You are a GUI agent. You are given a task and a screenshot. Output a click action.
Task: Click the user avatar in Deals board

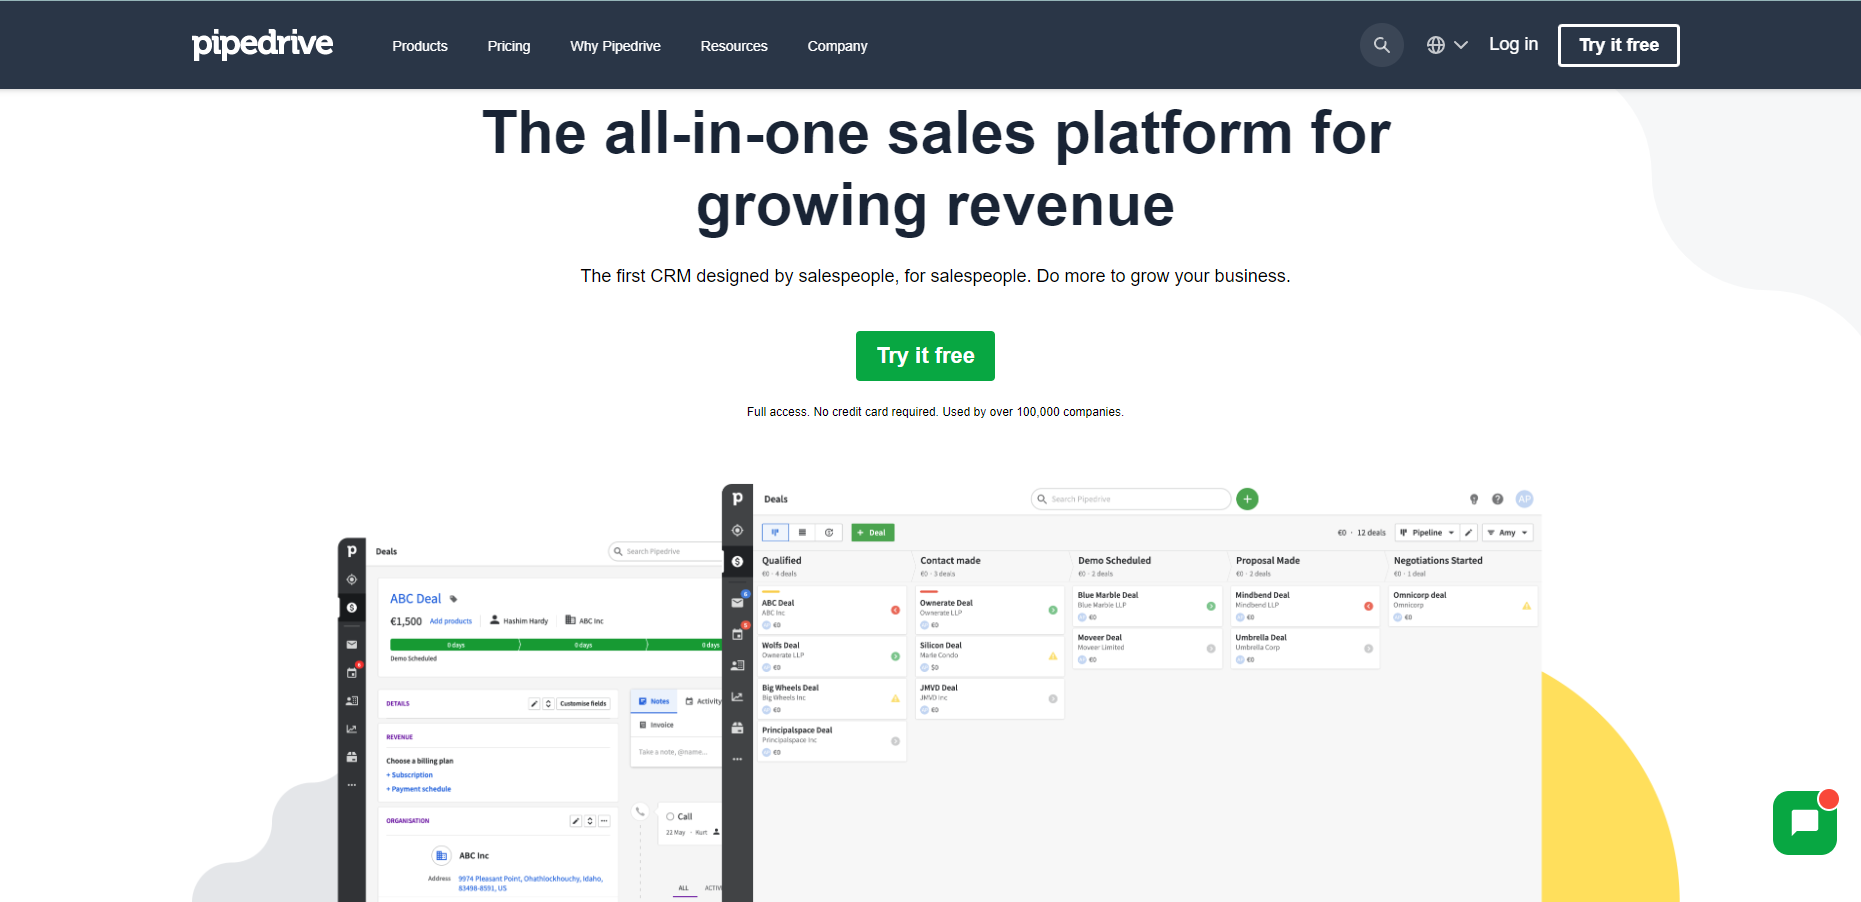[x=1524, y=499]
